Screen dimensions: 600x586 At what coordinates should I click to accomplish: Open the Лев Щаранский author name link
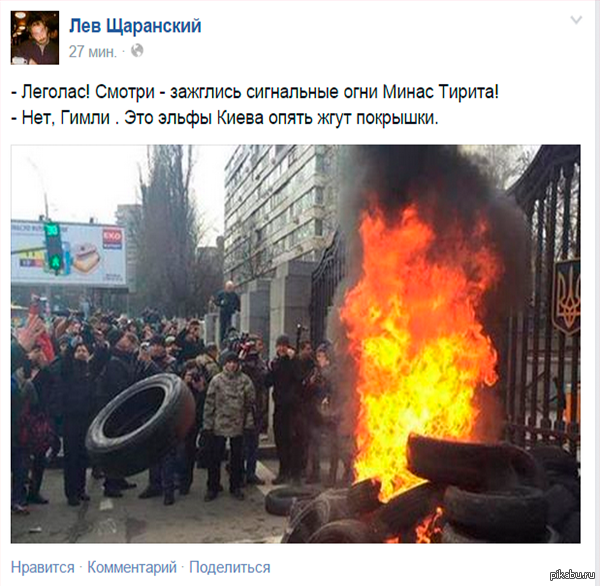coord(135,26)
